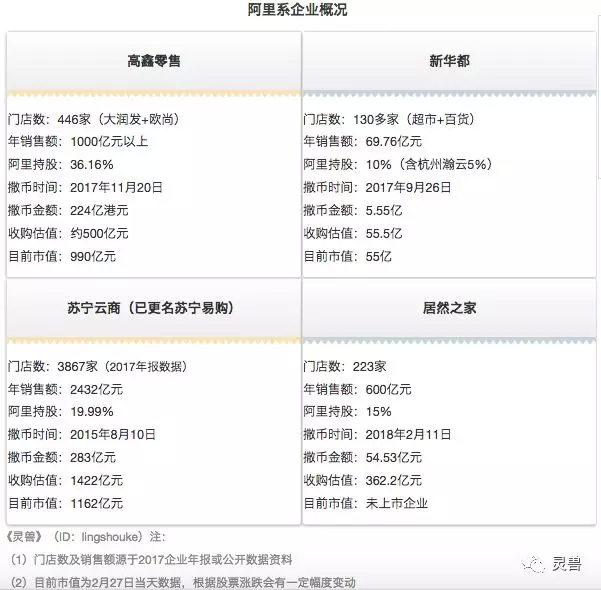Click 门店数：446家（大润发+欧尚）
Image resolution: width=601 pixels, height=590 pixels.
(94, 120)
